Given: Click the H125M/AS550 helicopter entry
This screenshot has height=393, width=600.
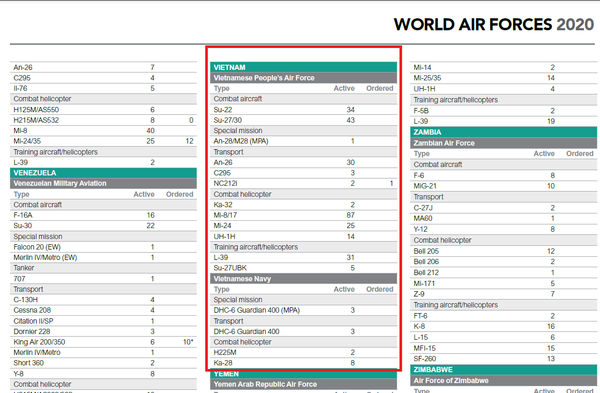Looking at the screenshot, I should coord(103,109).
